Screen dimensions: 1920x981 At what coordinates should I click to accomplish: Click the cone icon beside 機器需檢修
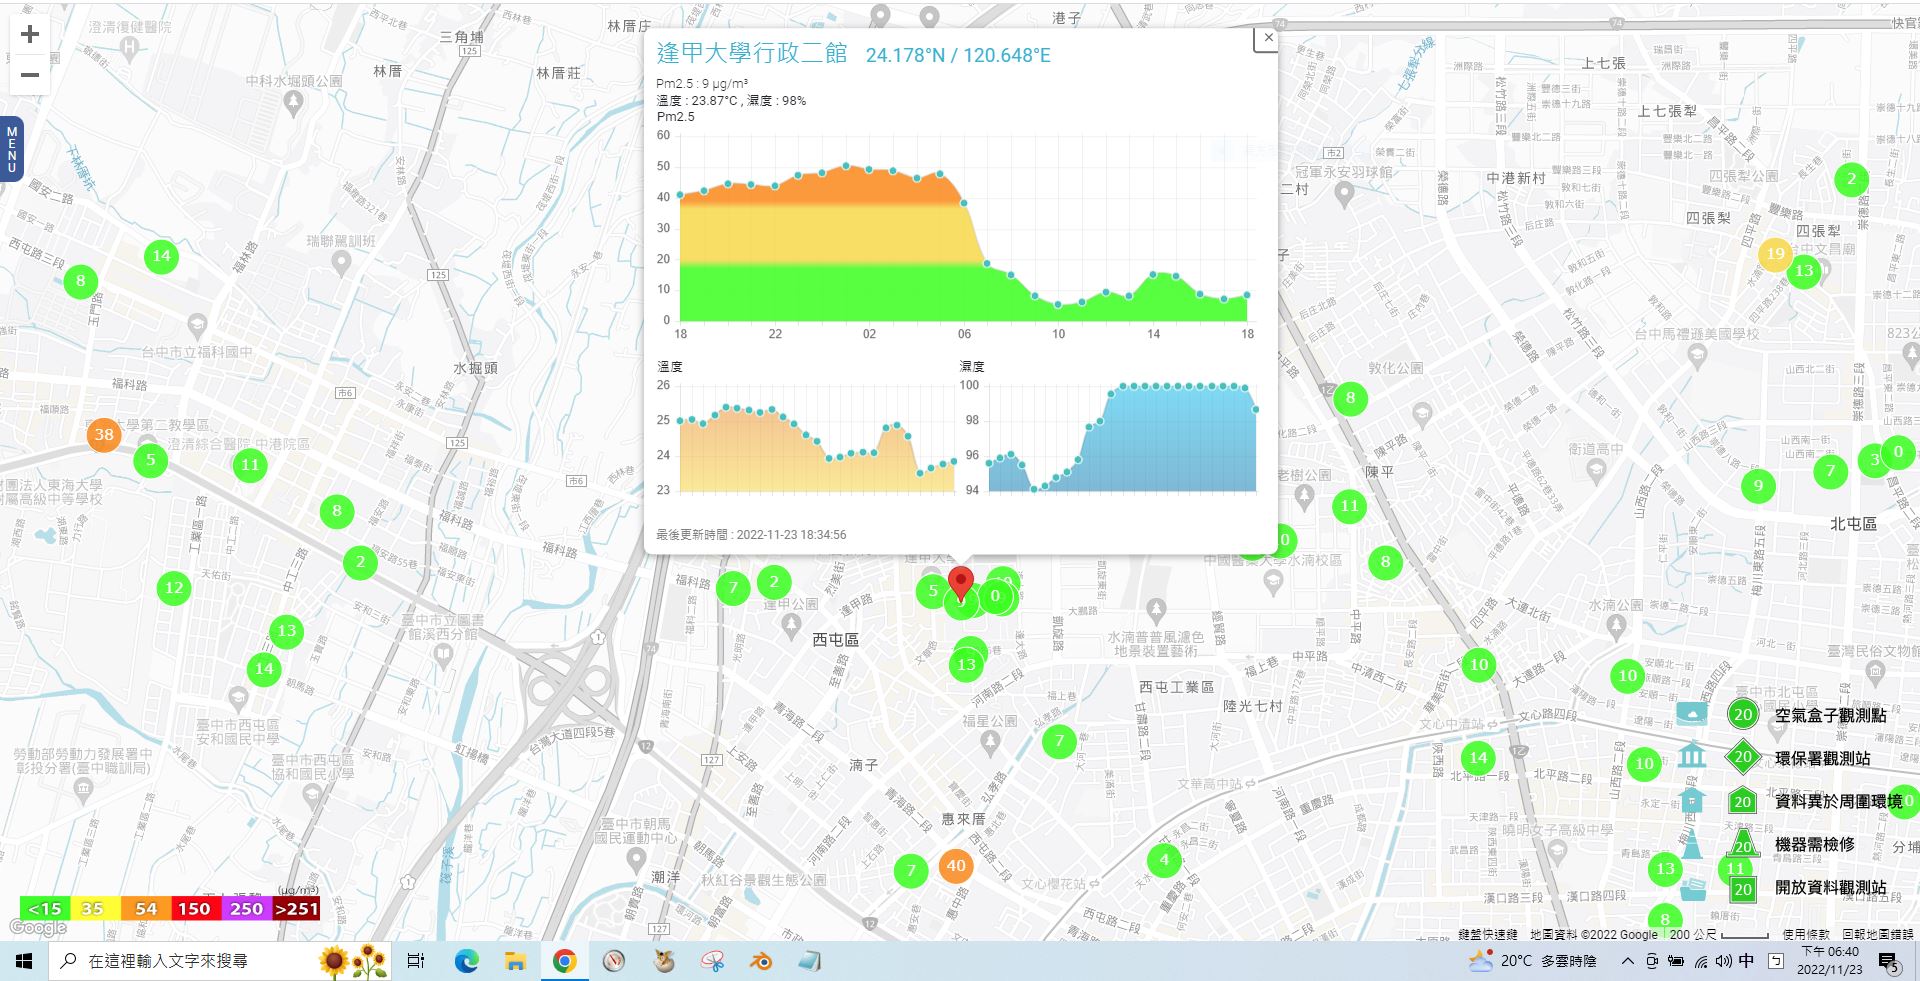tap(1691, 843)
